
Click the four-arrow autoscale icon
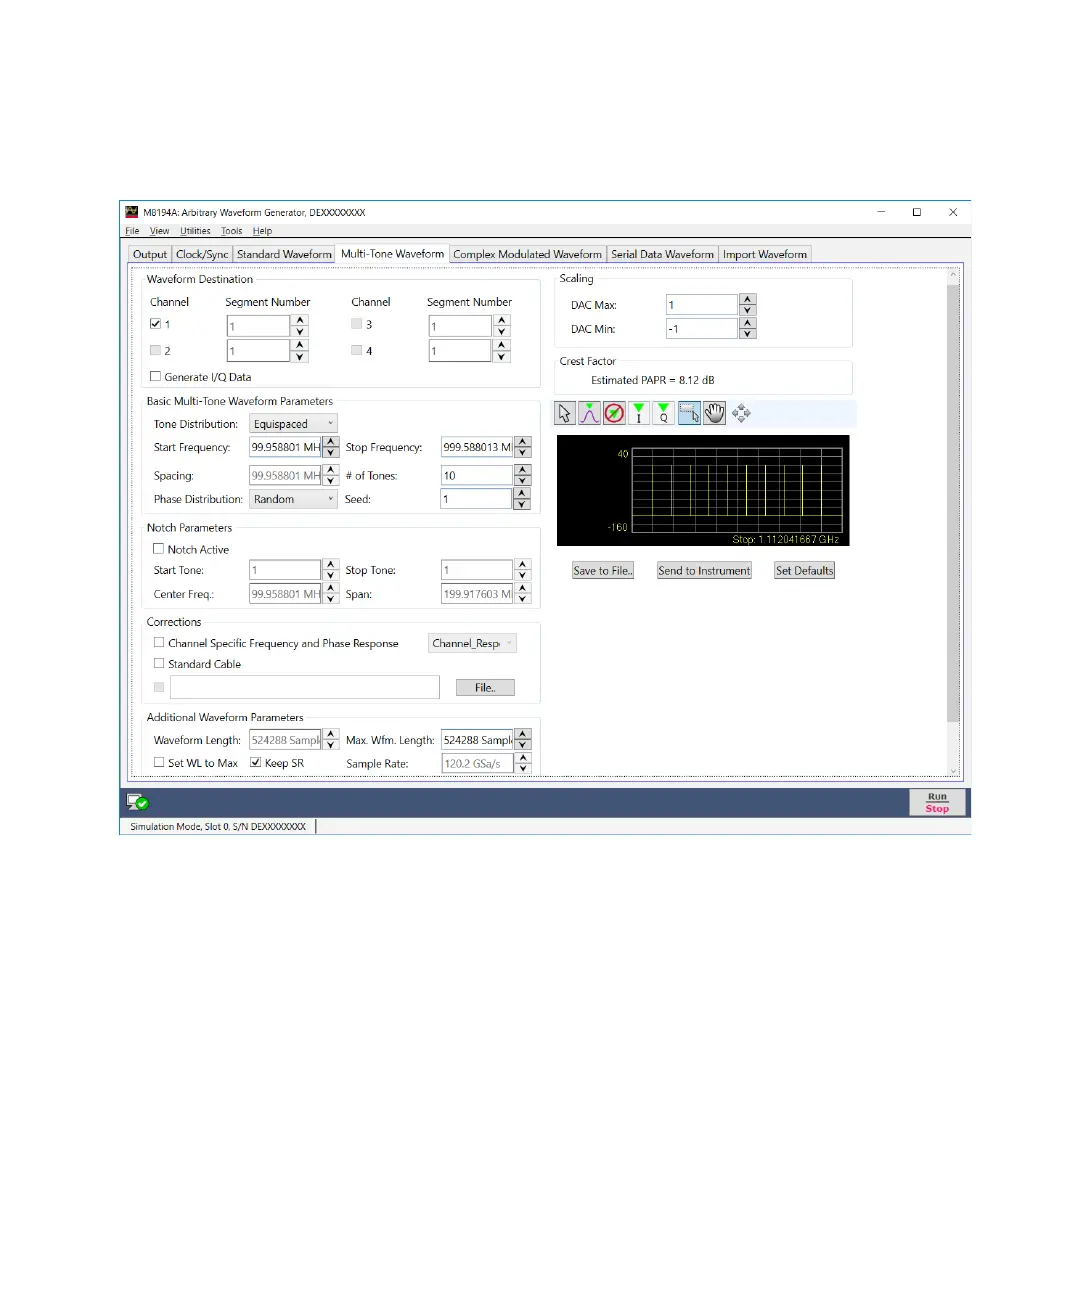741,413
